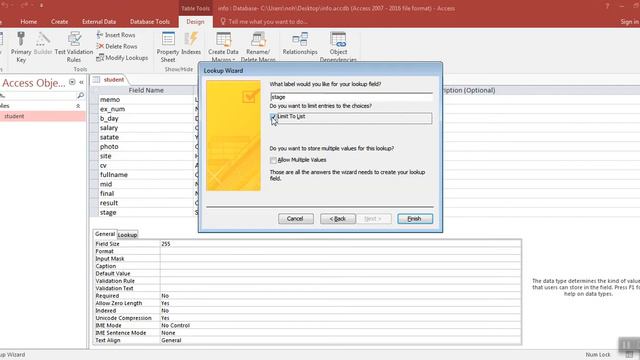640x360 pixels.
Task: Select the stage field name
Action: point(108,213)
